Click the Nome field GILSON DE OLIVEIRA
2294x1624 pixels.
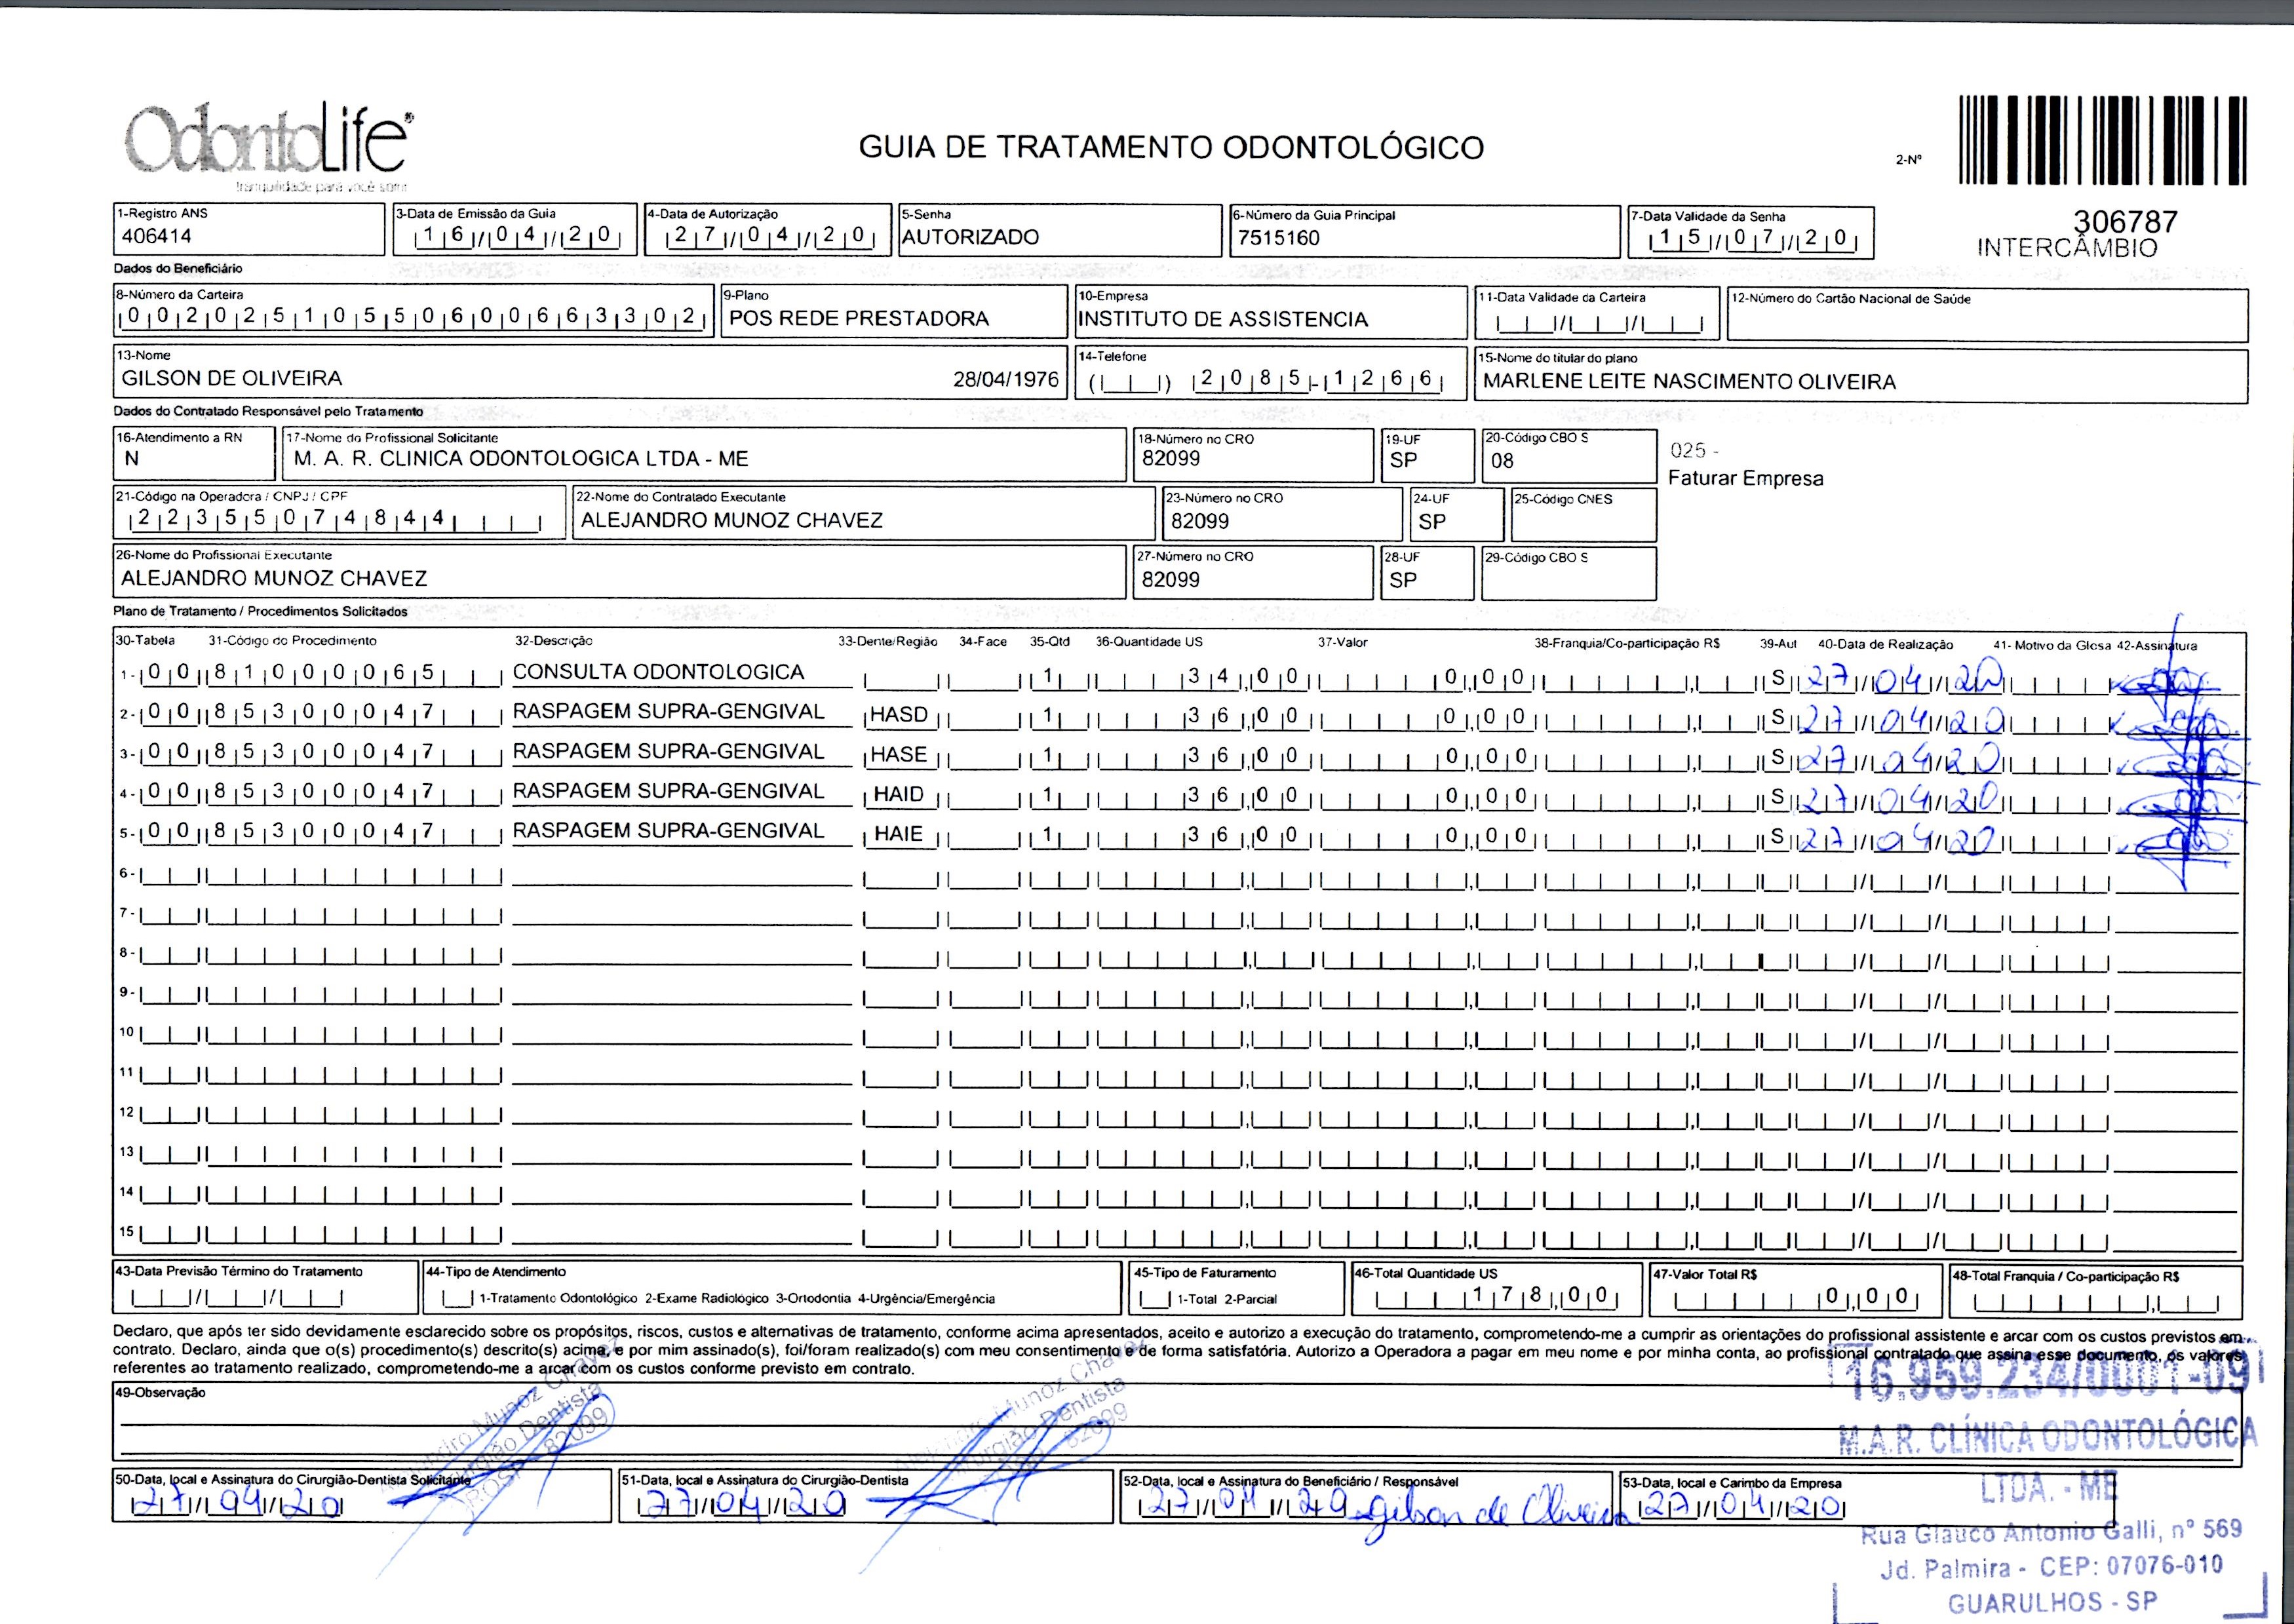click(x=232, y=379)
